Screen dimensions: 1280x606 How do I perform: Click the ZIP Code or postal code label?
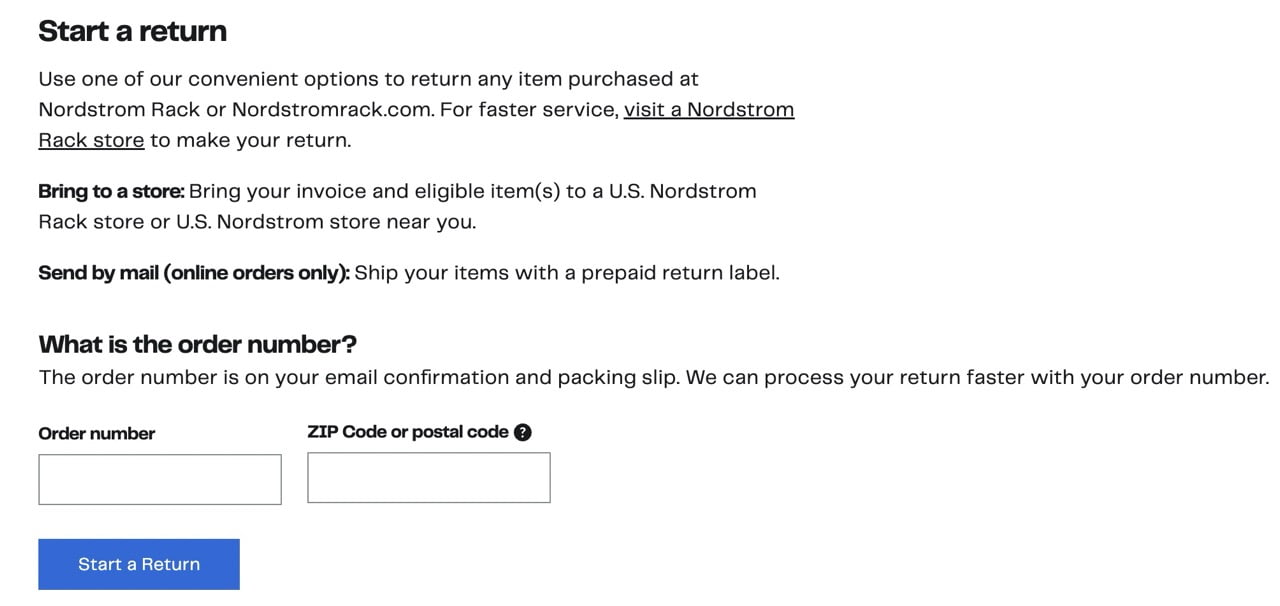pyautogui.click(x=408, y=431)
